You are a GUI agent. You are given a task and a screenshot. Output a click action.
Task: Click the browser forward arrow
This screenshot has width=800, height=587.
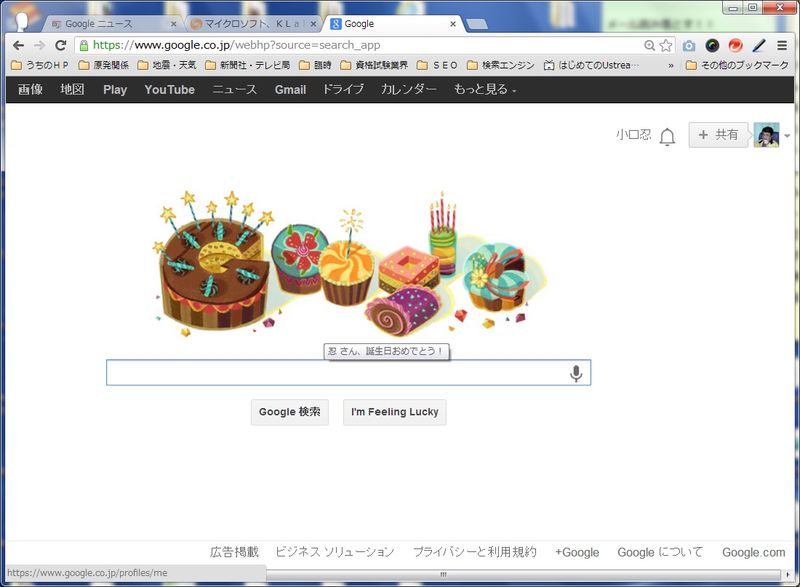click(x=39, y=45)
